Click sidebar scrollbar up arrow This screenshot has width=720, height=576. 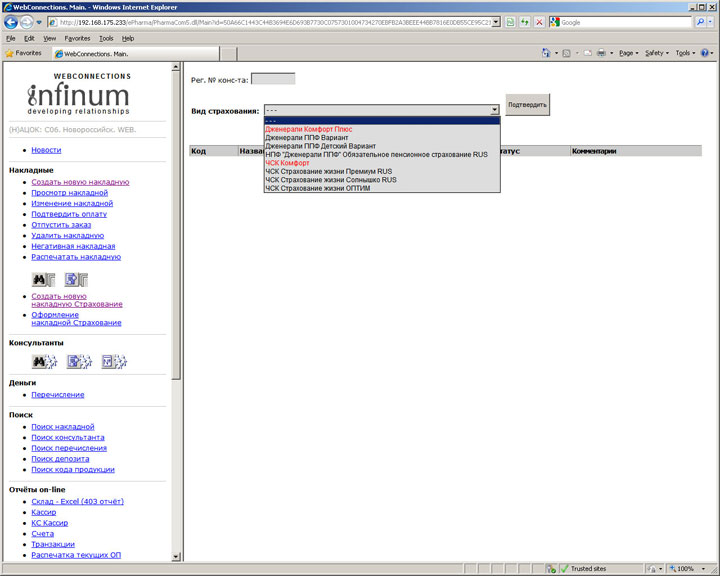176,67
